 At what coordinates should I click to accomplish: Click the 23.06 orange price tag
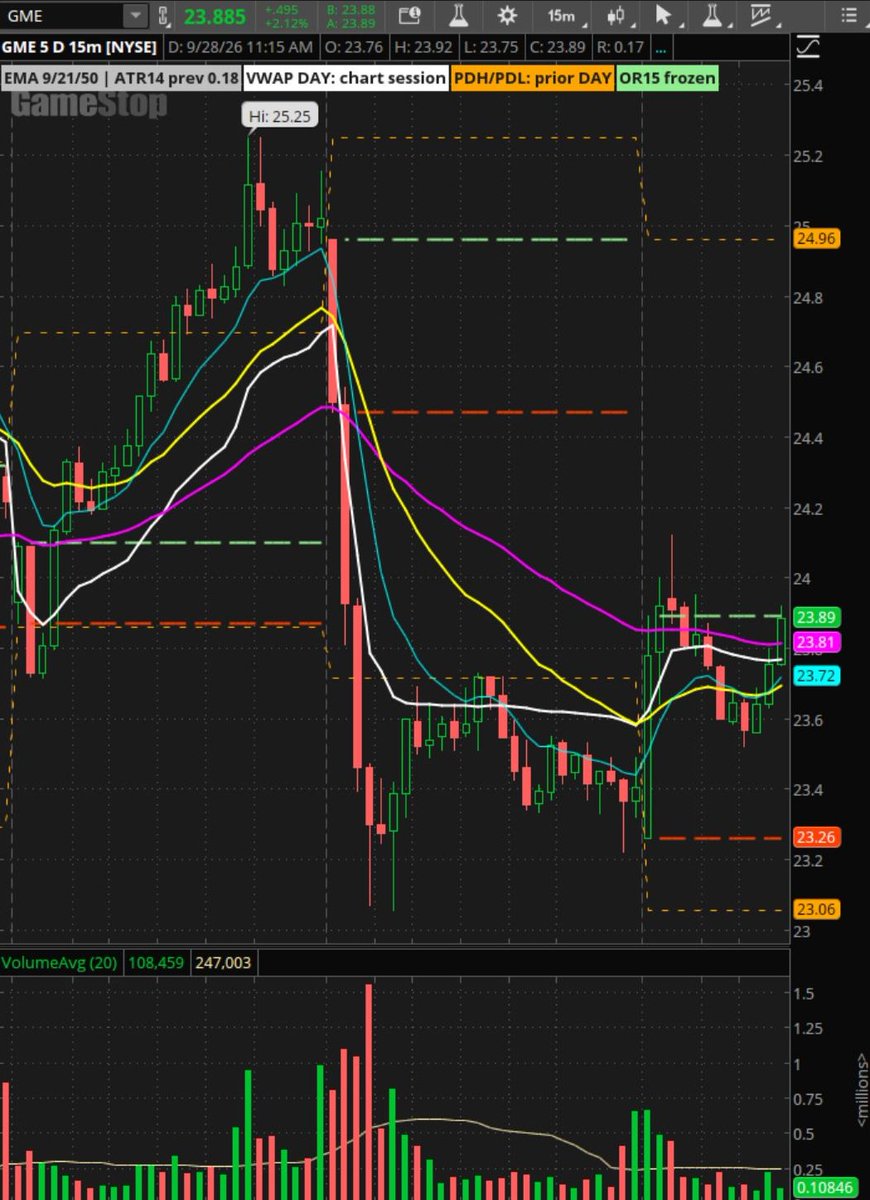tap(817, 909)
